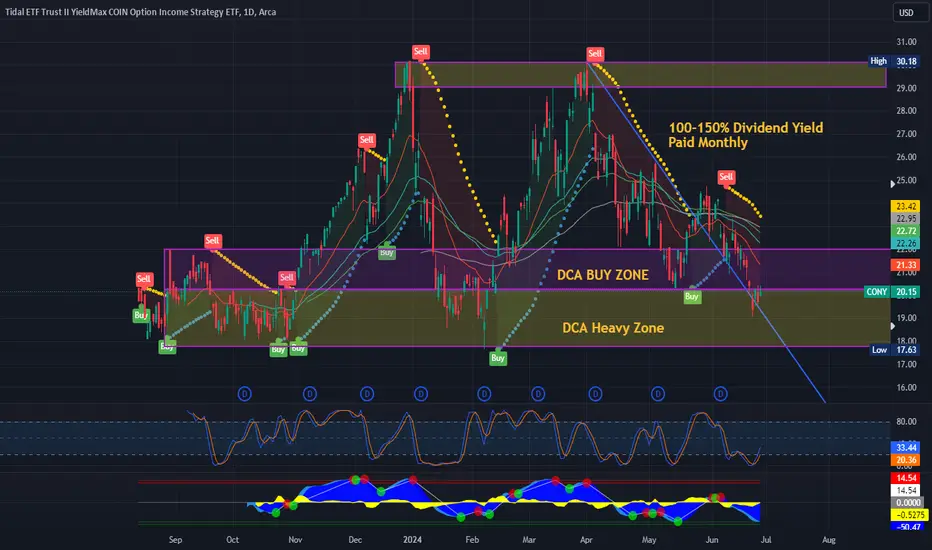Click the blue -50.47 indicator value
Image resolution: width=932 pixels, height=550 pixels.
point(908,527)
